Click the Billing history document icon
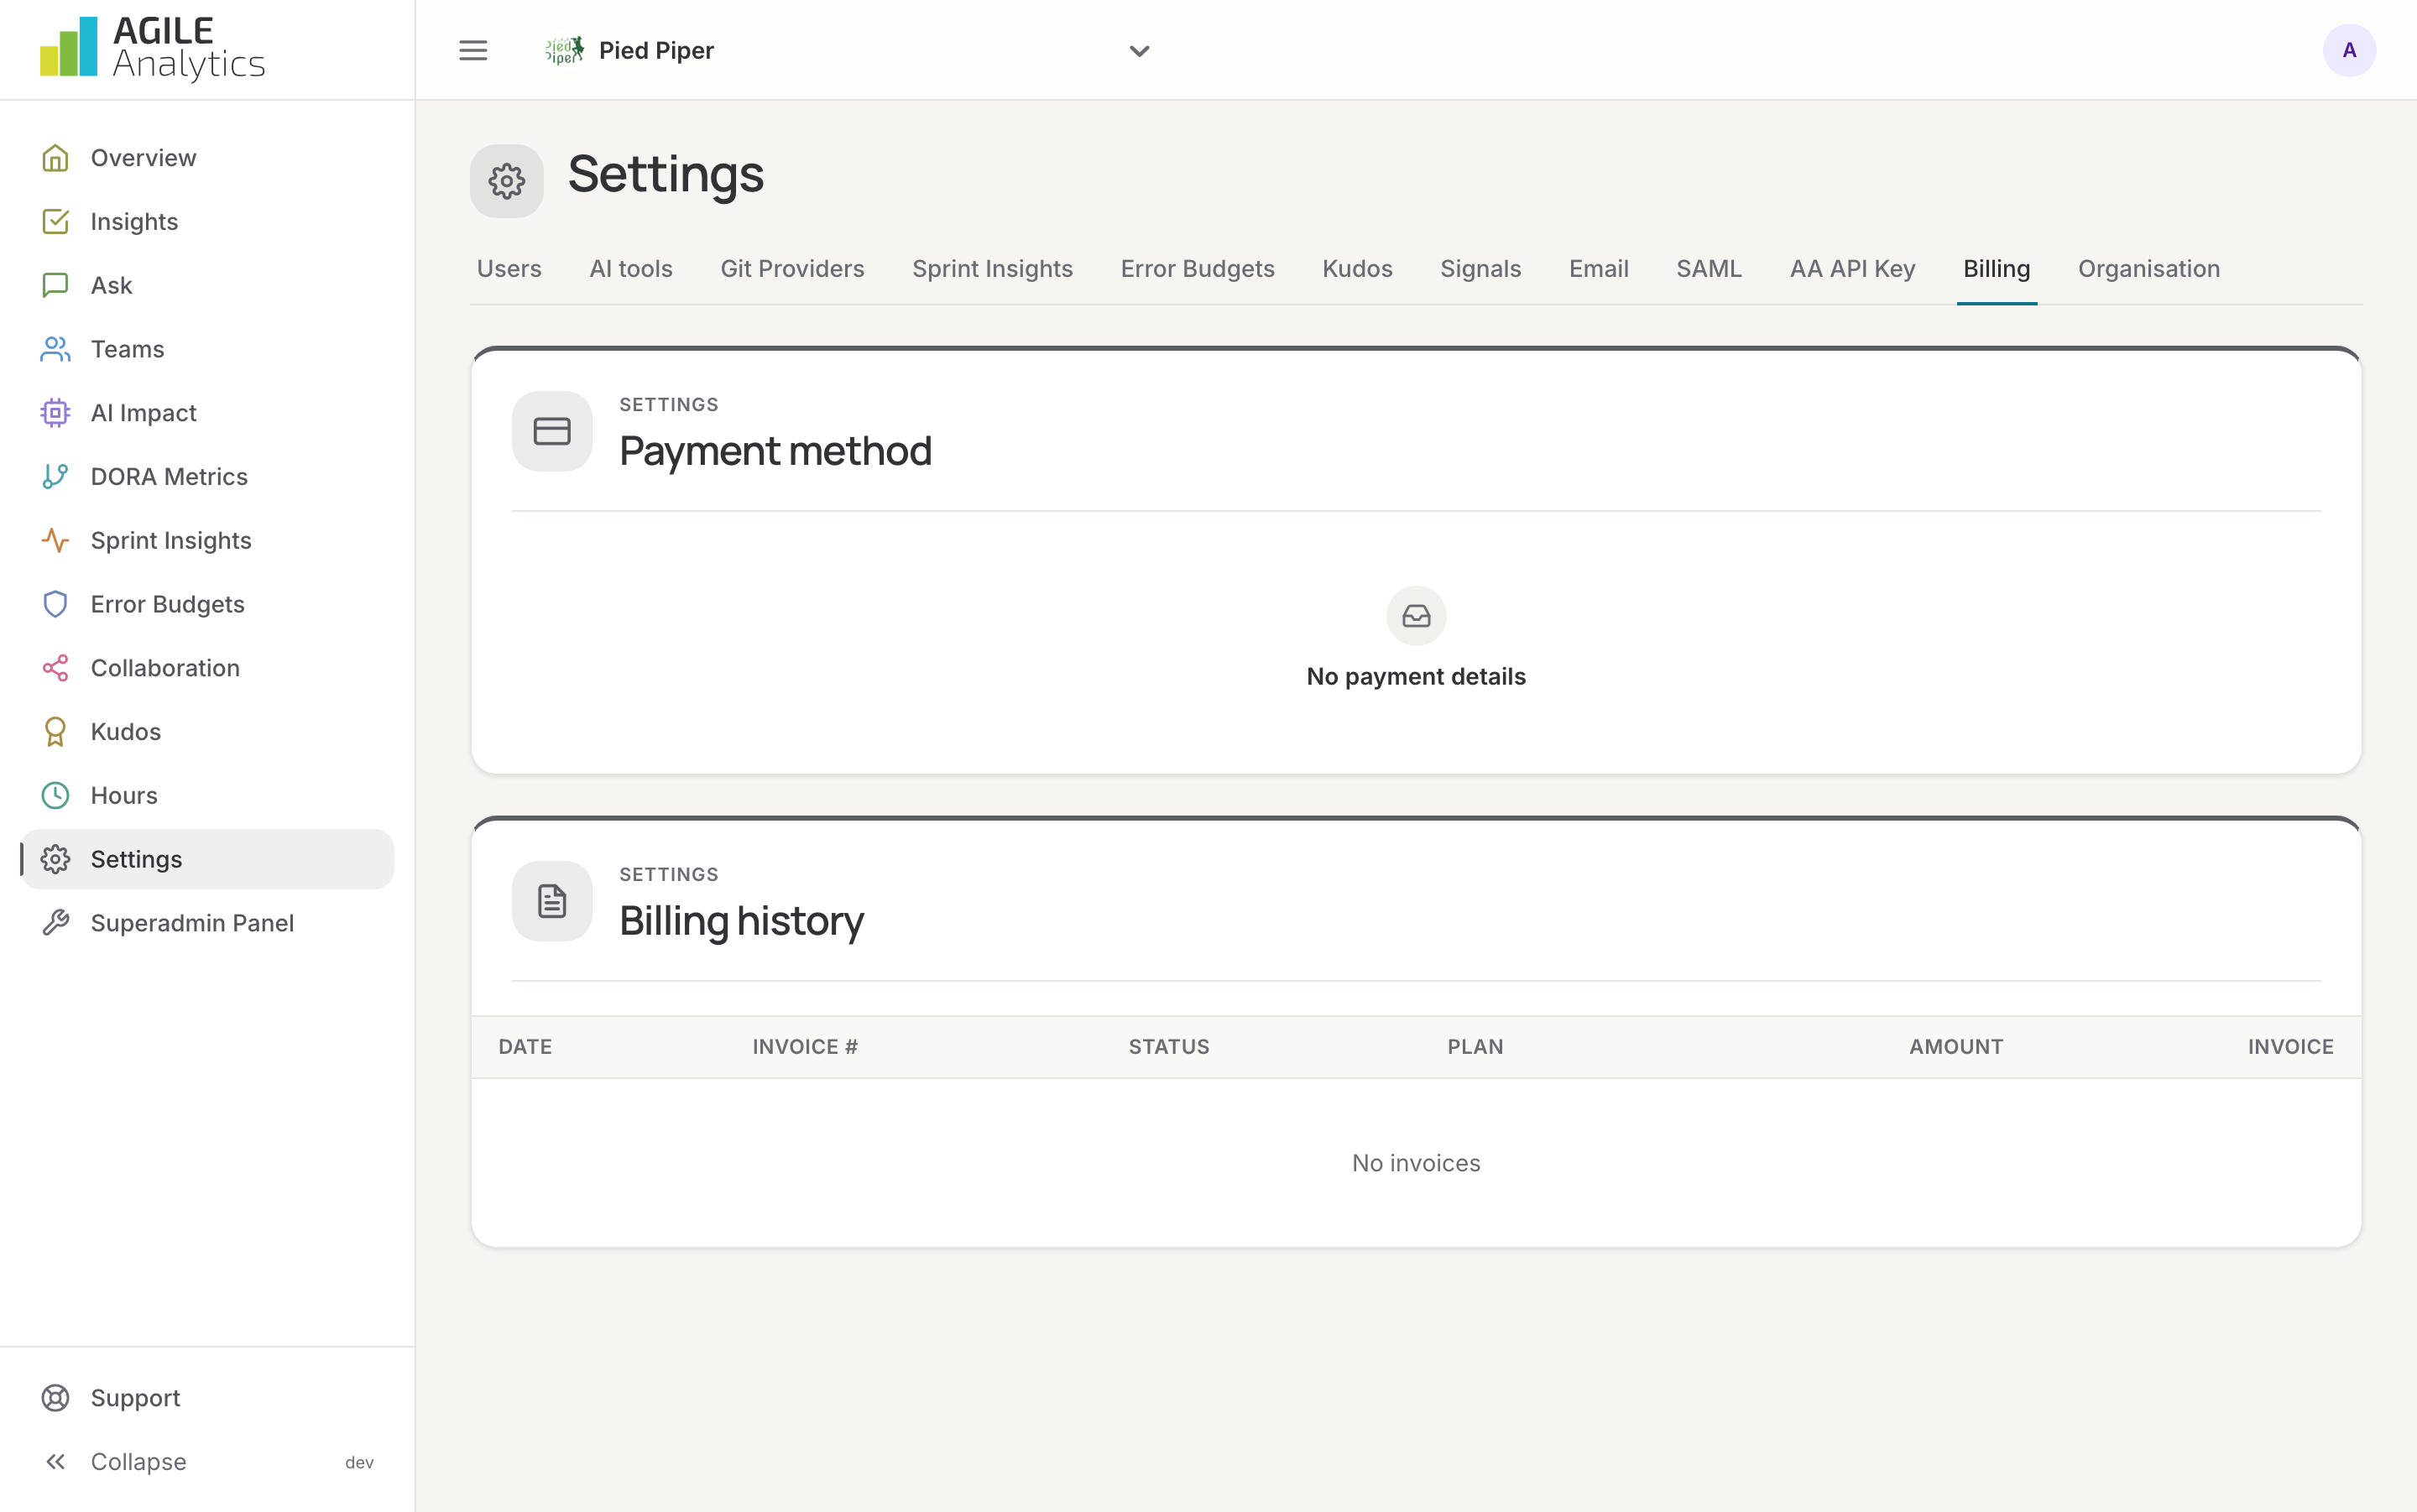 click(x=552, y=901)
